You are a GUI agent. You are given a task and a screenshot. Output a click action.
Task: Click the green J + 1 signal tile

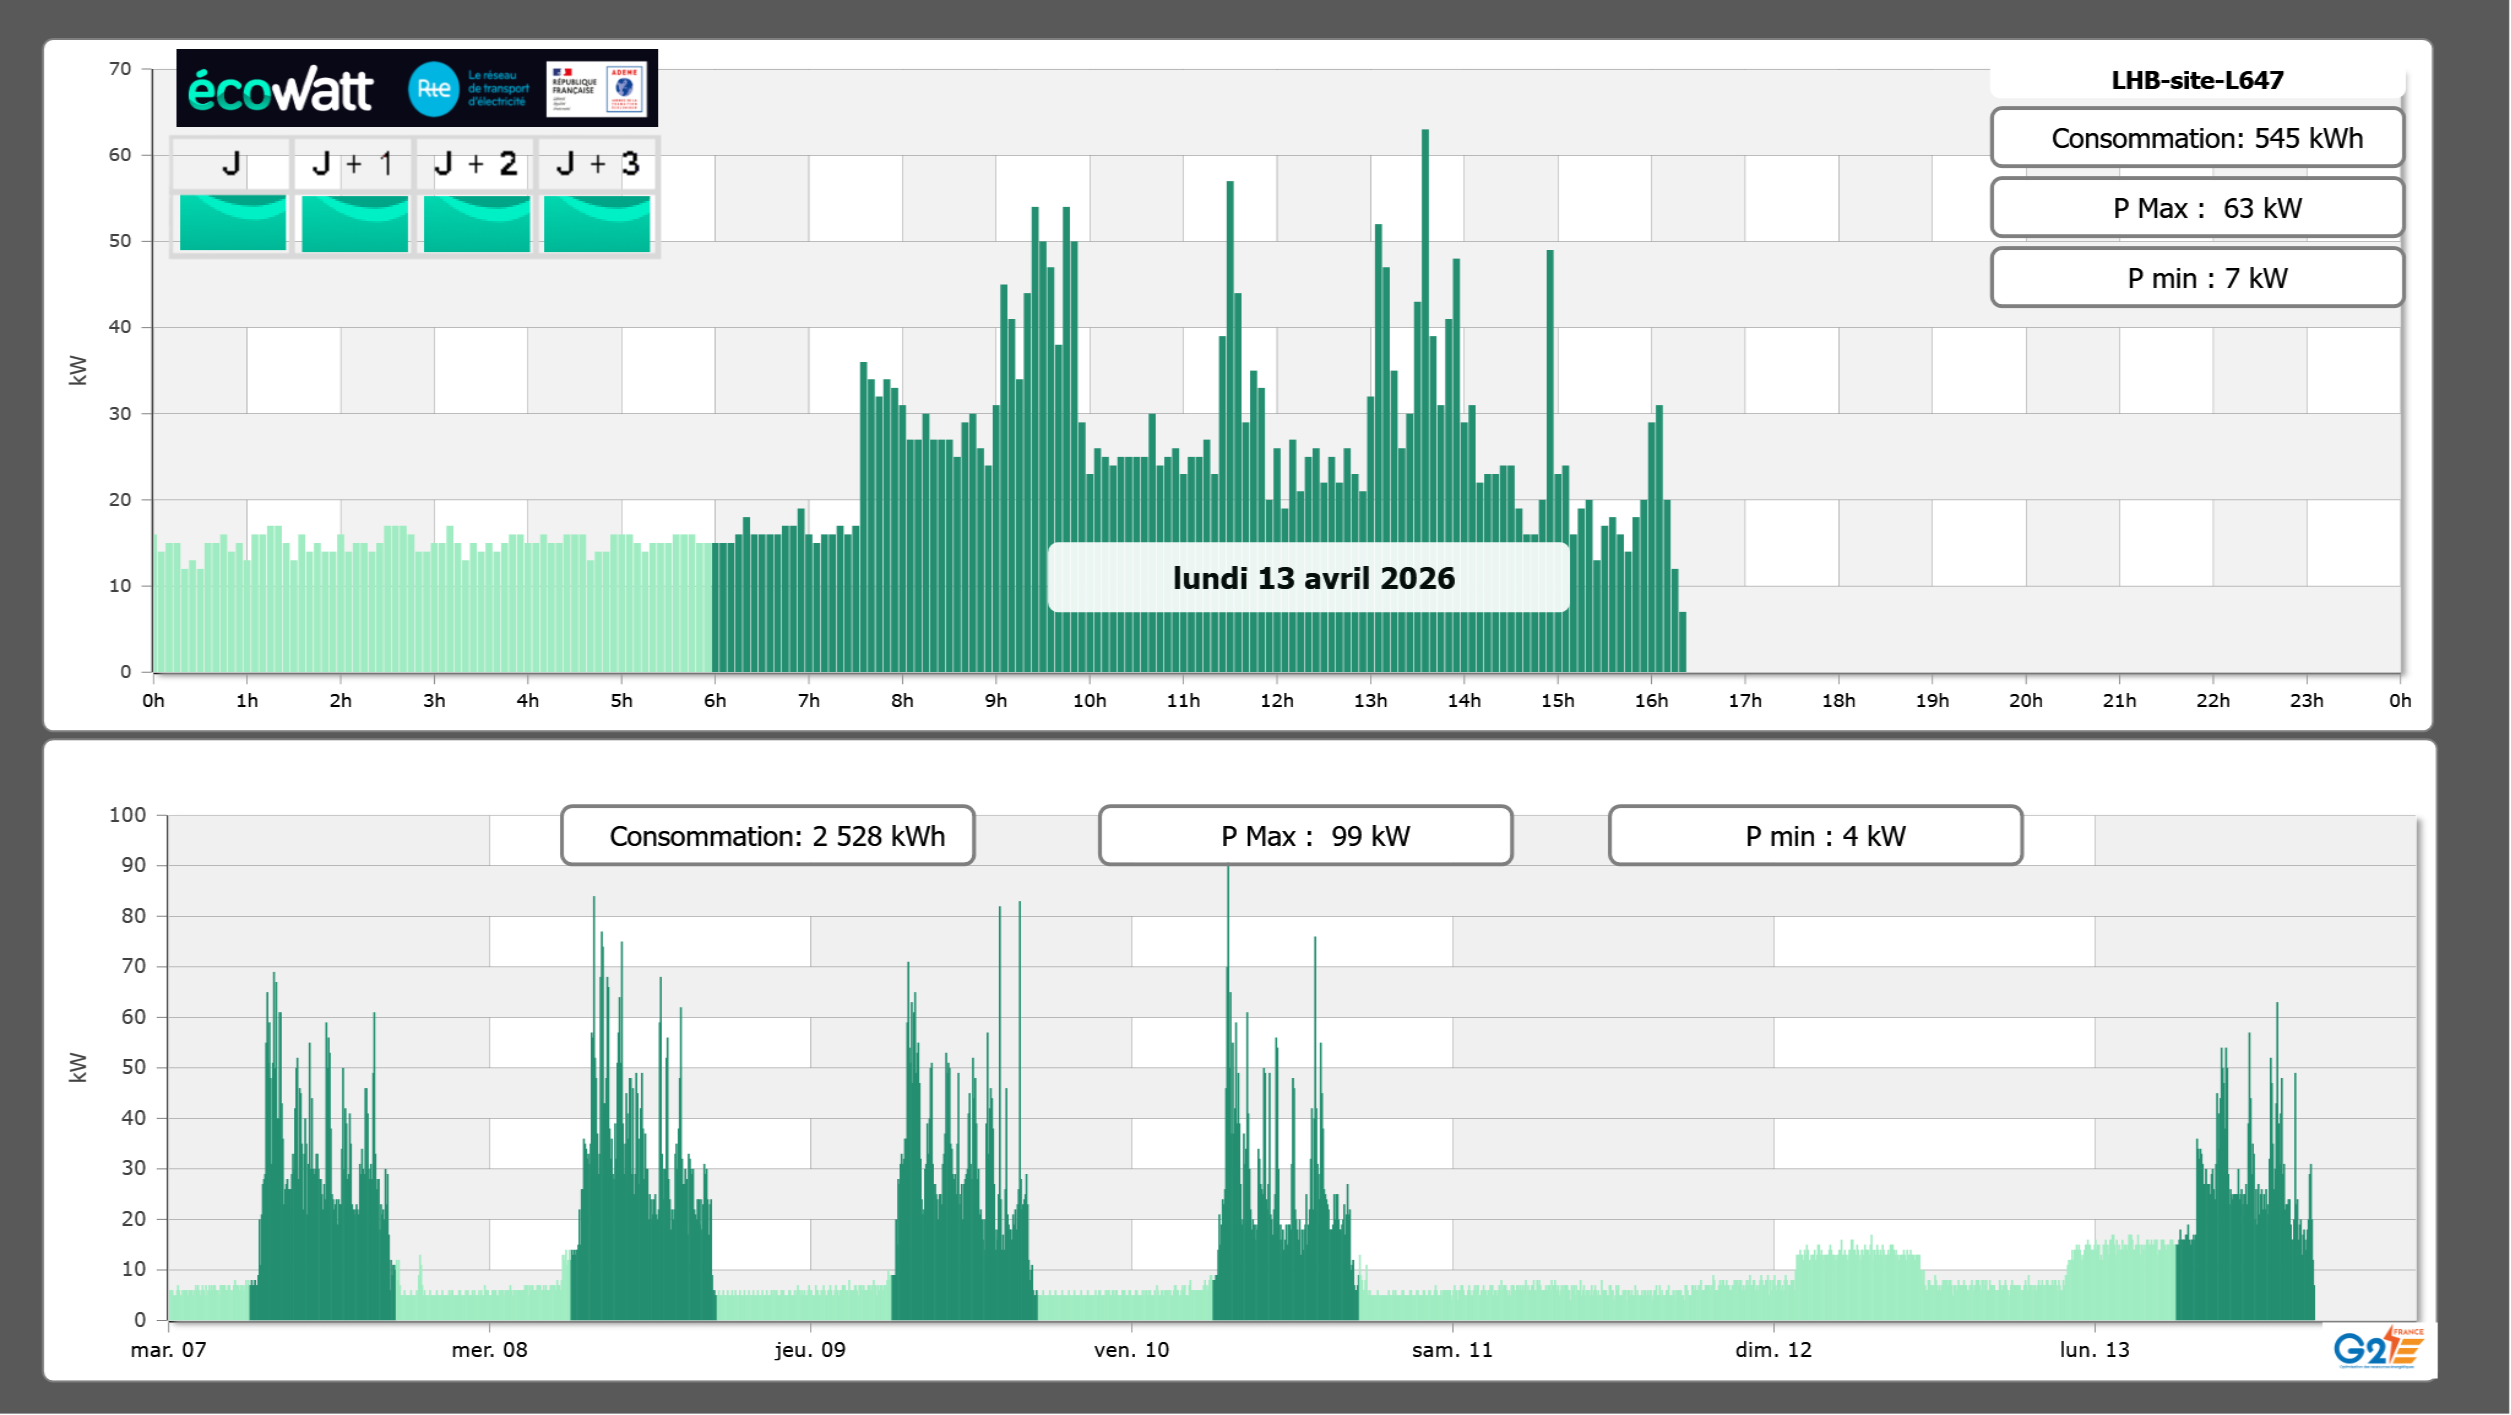[x=355, y=222]
